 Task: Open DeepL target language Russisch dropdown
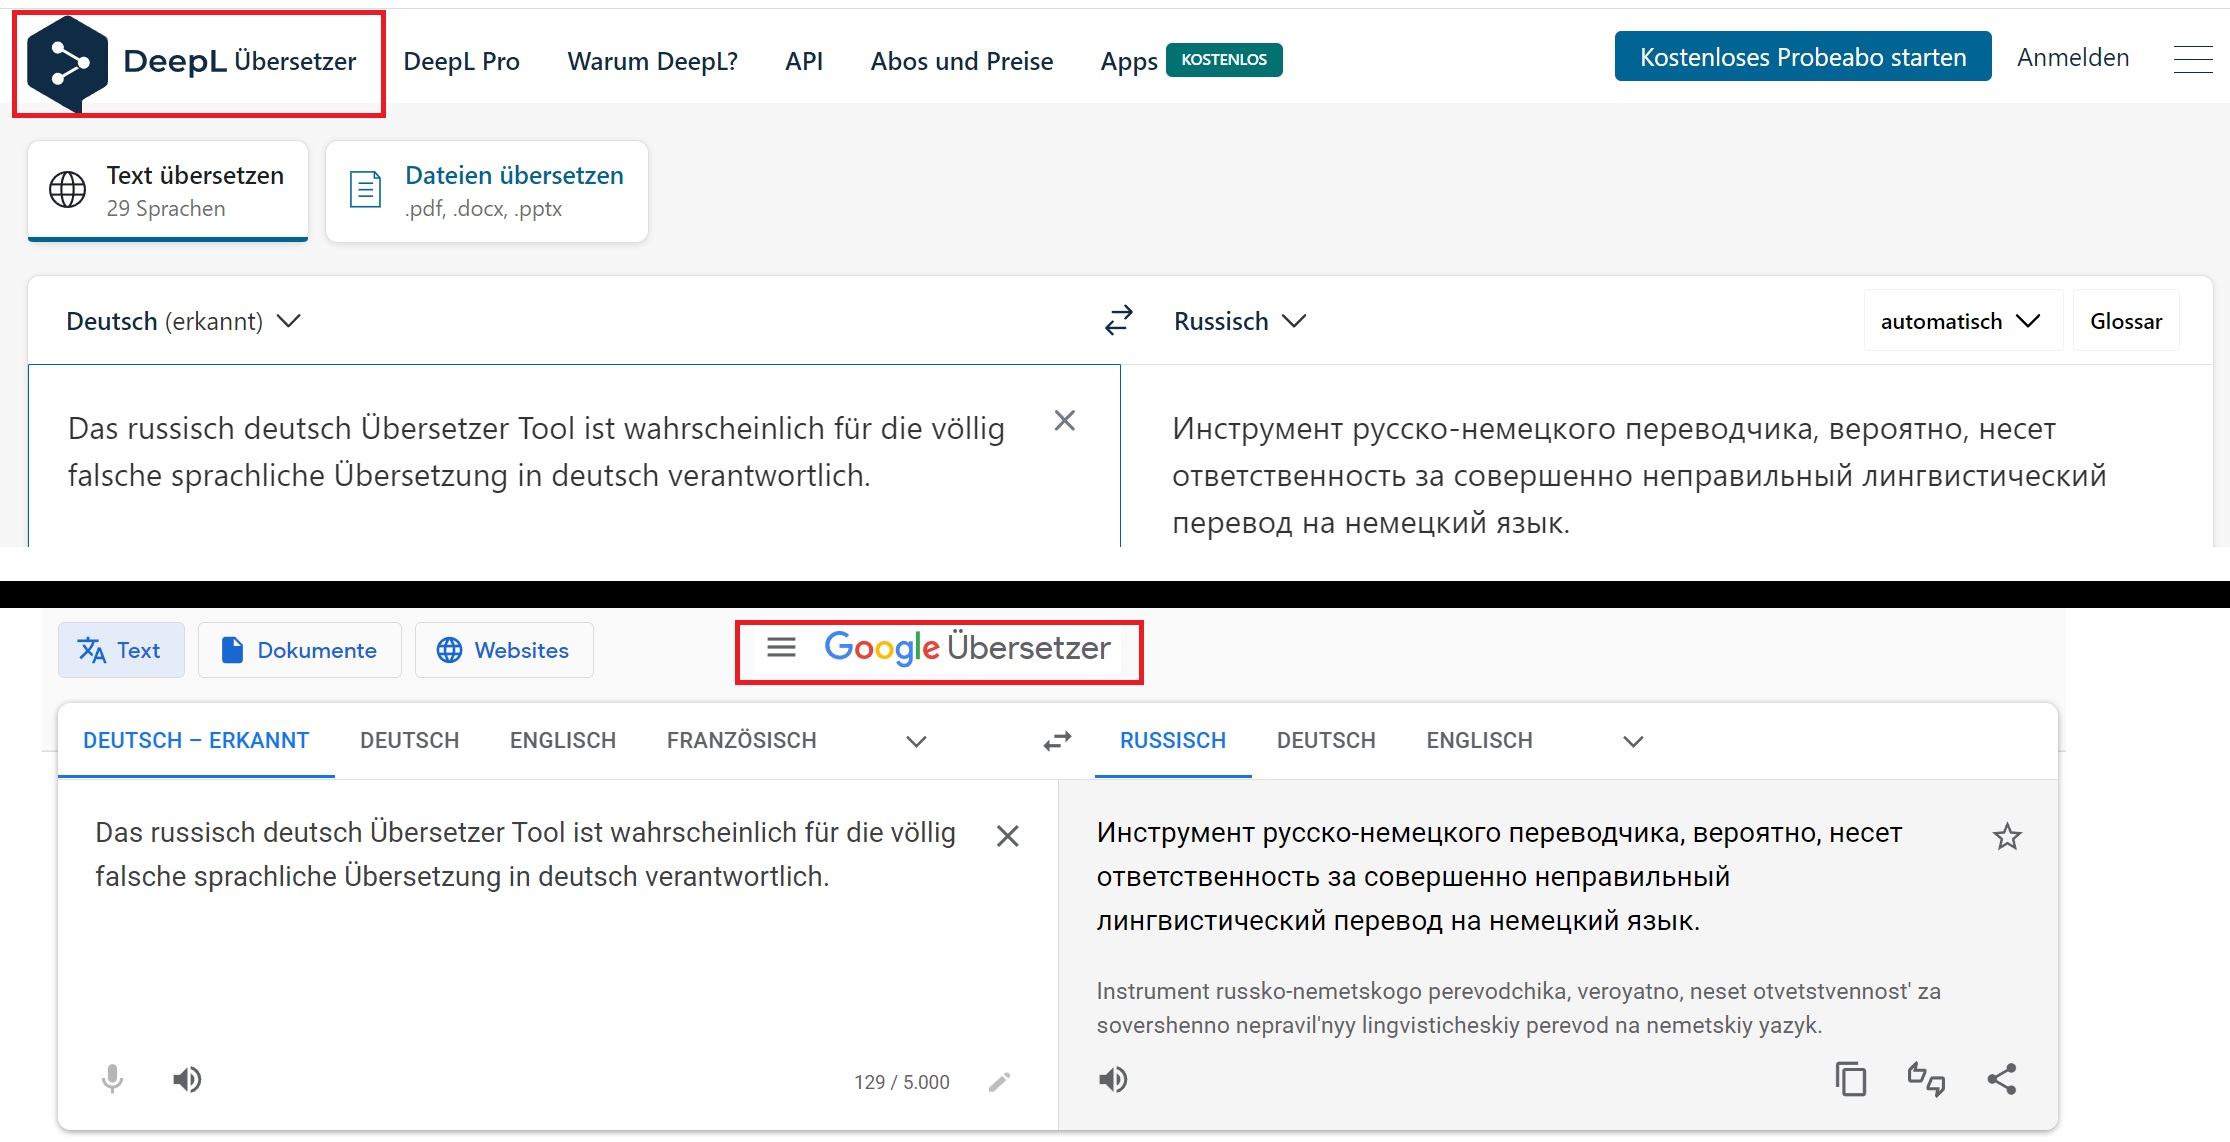tap(1240, 321)
